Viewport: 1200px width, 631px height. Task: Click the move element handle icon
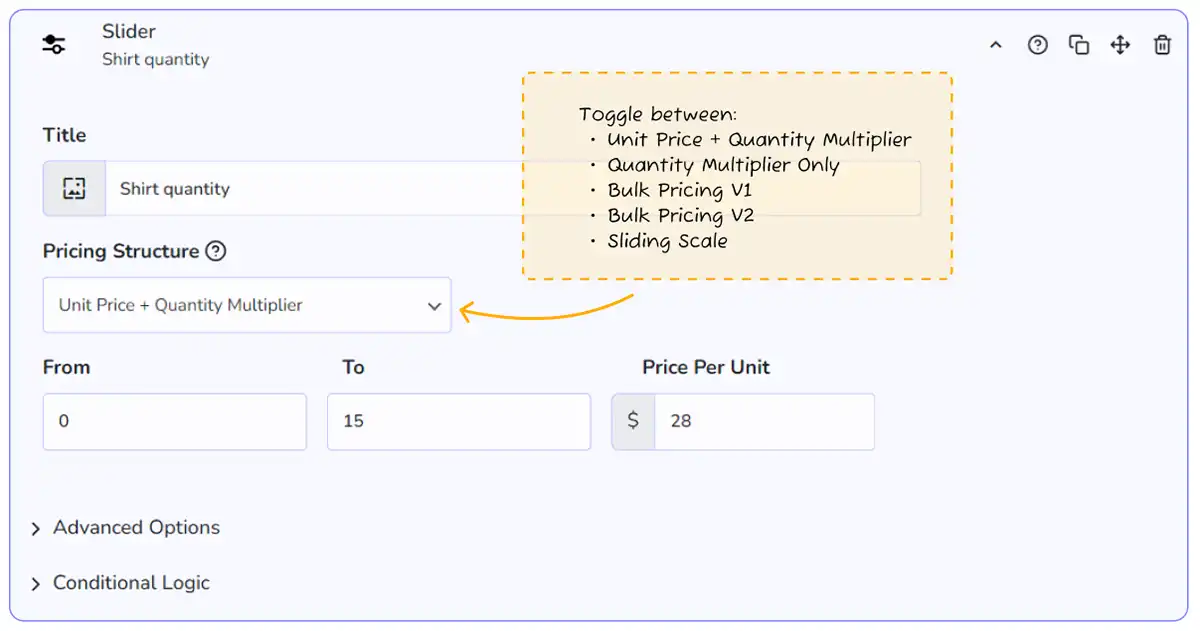(1120, 45)
